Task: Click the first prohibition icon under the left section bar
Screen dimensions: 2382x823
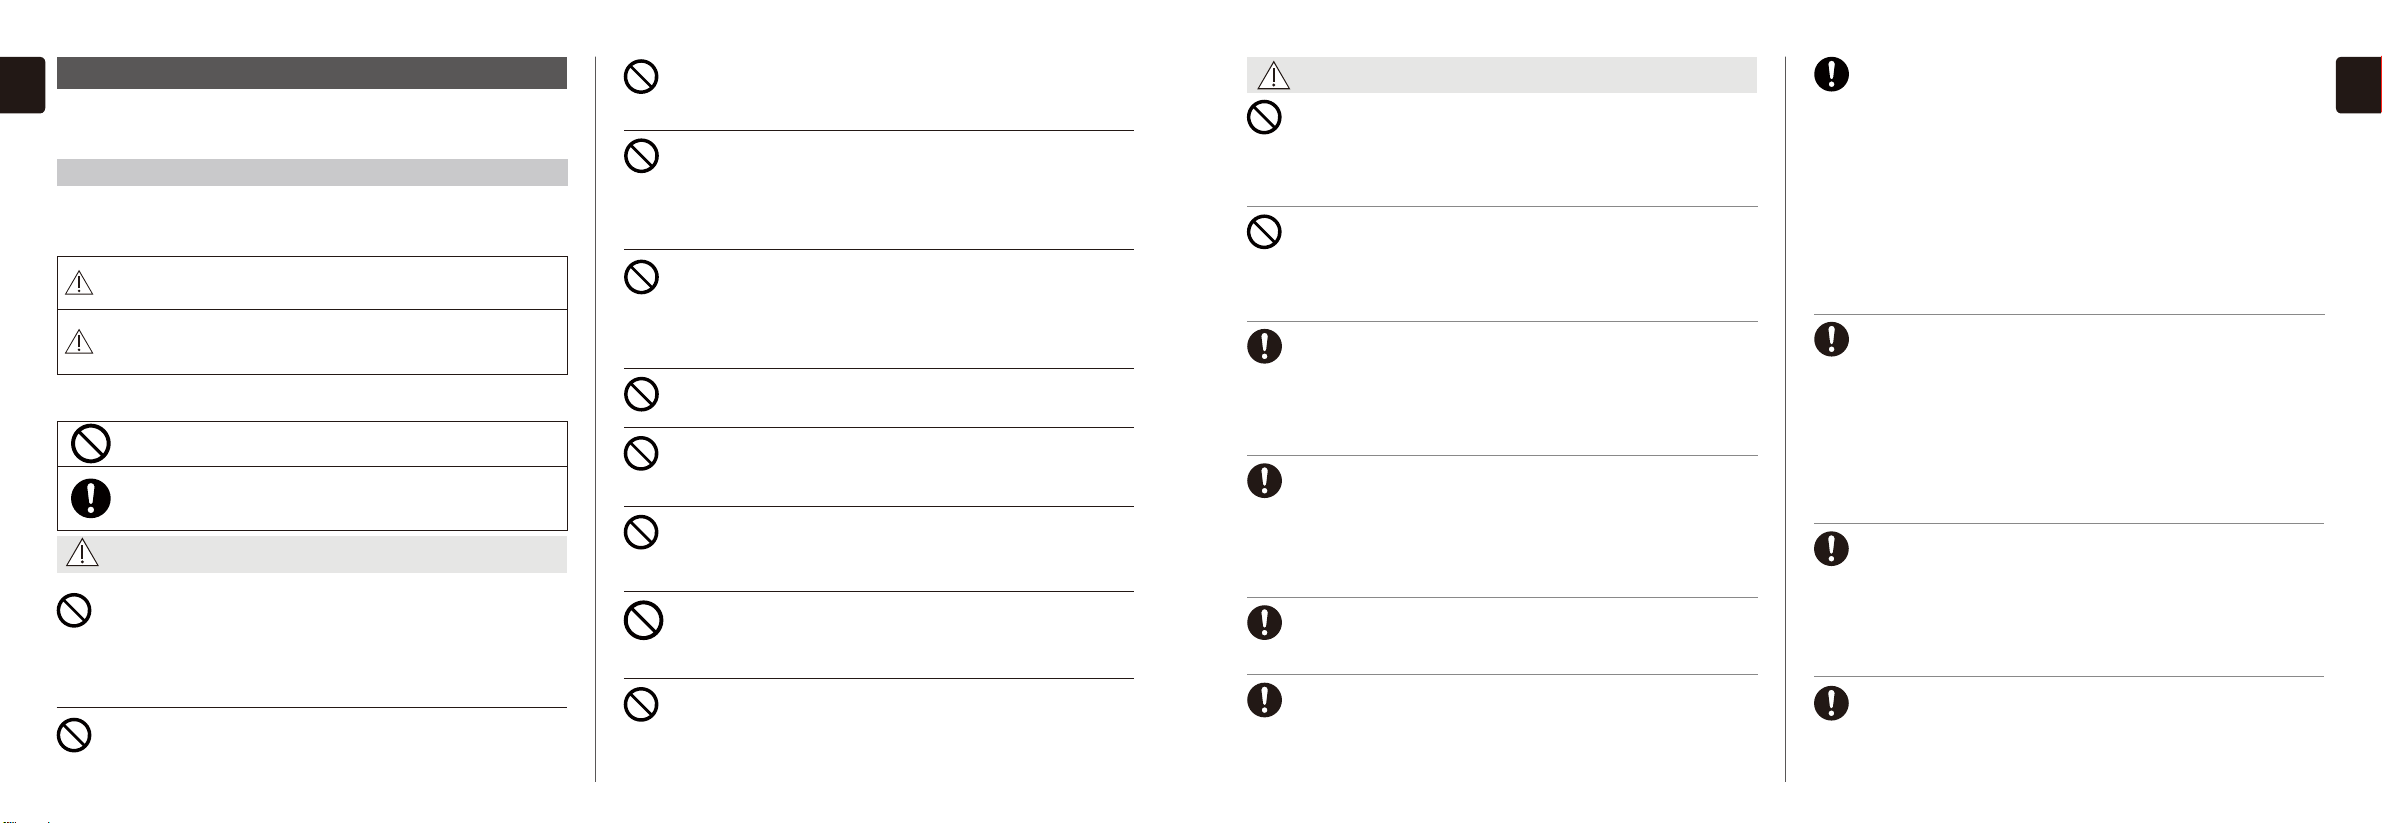Action: (x=74, y=611)
